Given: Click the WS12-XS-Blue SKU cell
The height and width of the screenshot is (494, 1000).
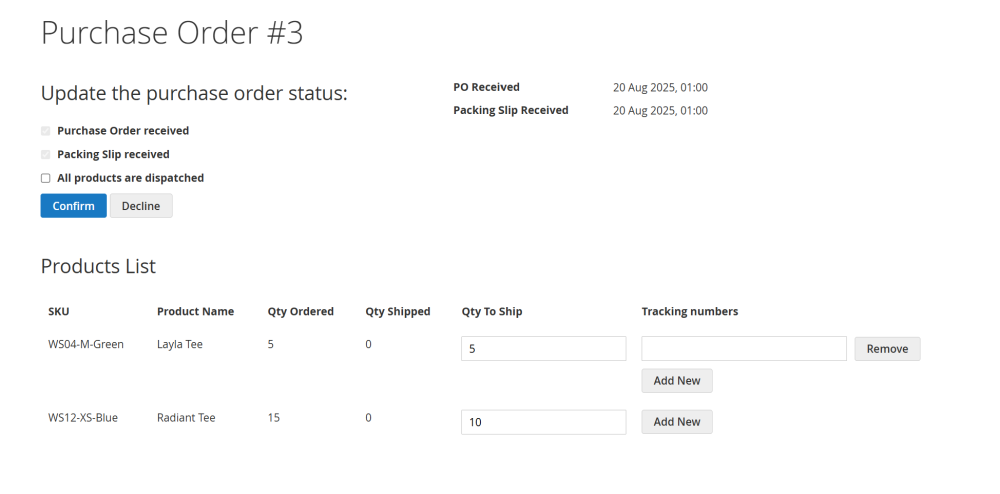Looking at the screenshot, I should (83, 418).
